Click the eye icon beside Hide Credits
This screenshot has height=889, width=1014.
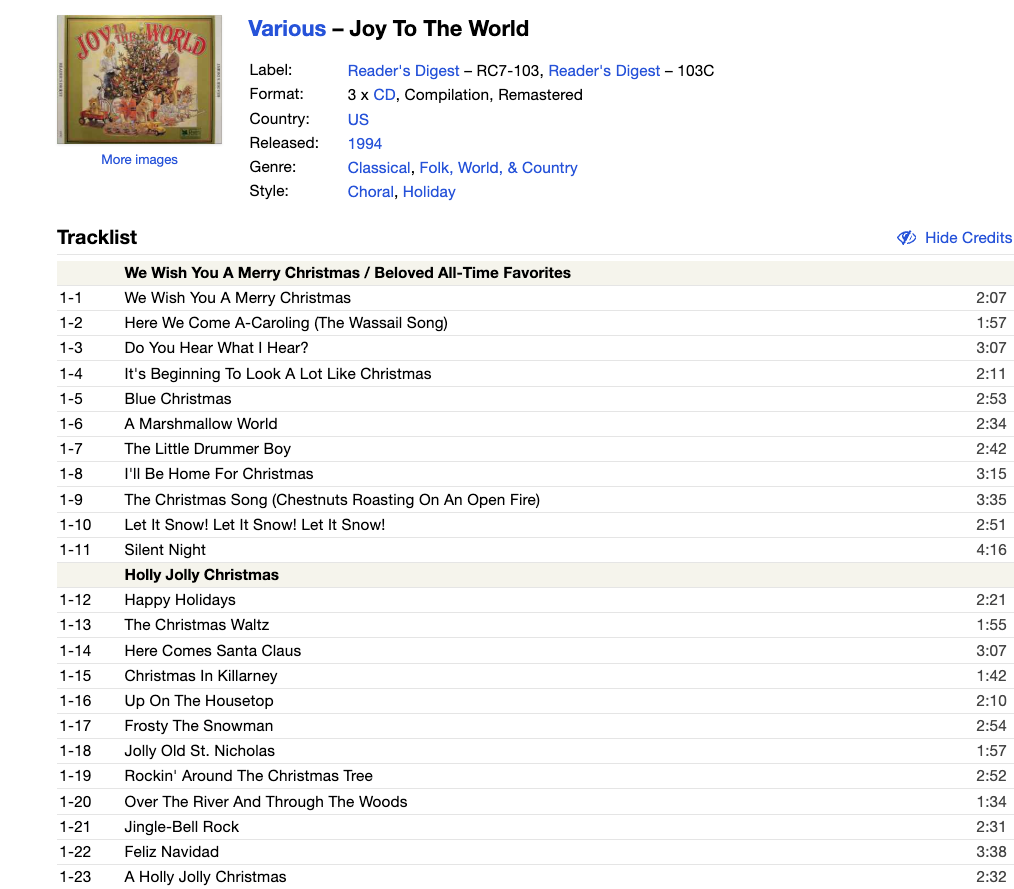tap(906, 238)
